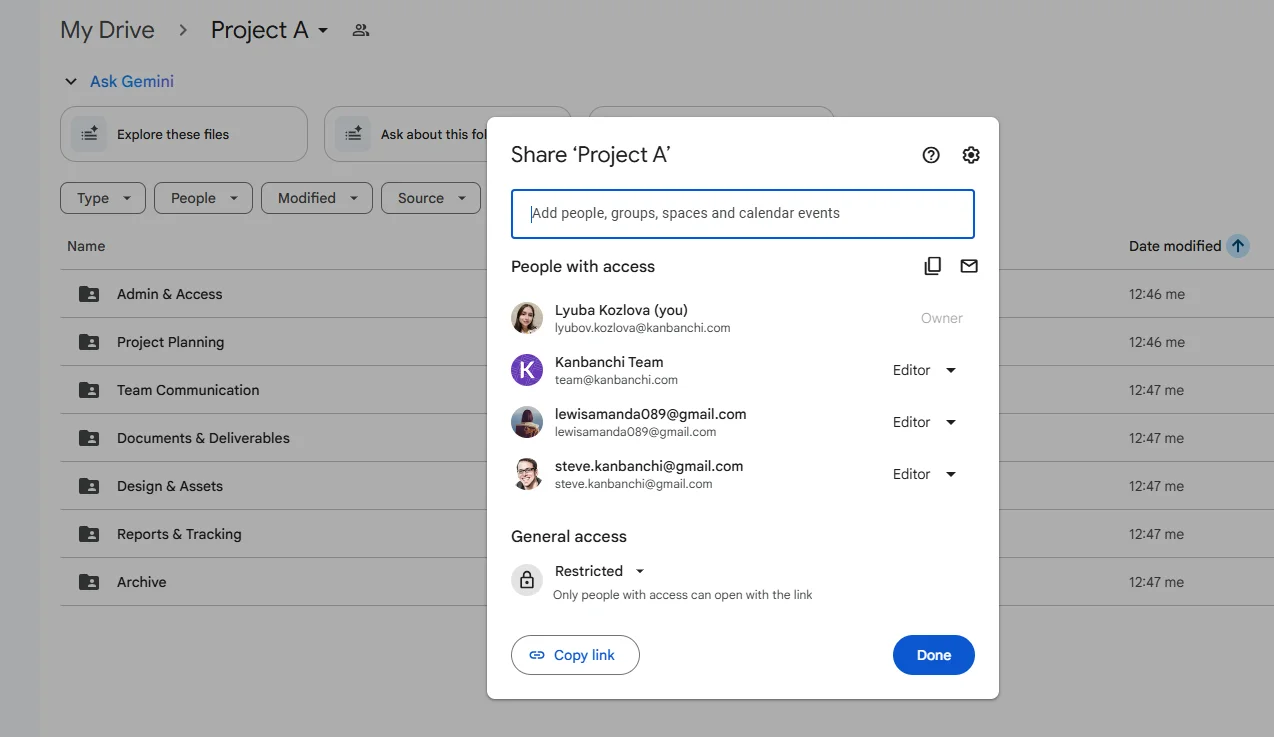Open the Restricted general access dropdown
The height and width of the screenshot is (737, 1274).
[599, 570]
